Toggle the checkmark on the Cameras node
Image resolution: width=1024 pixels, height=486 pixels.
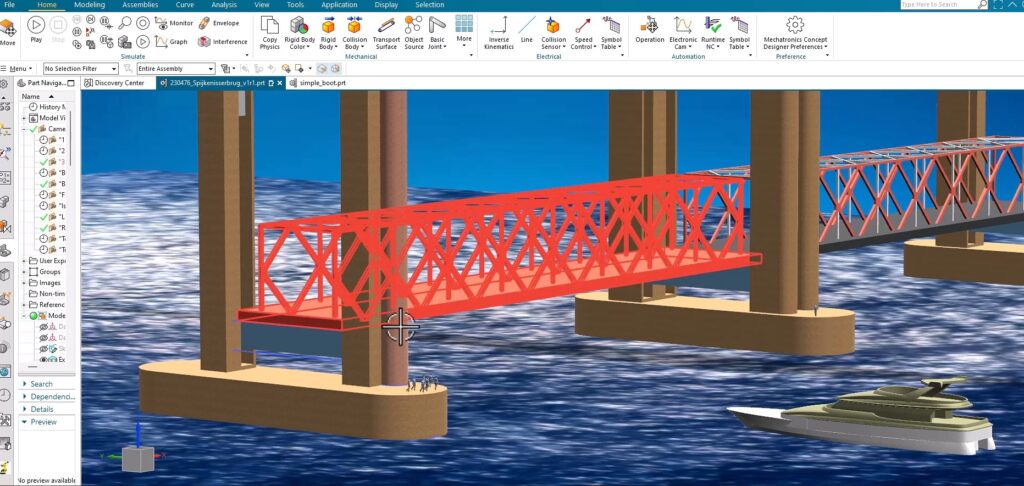point(34,129)
